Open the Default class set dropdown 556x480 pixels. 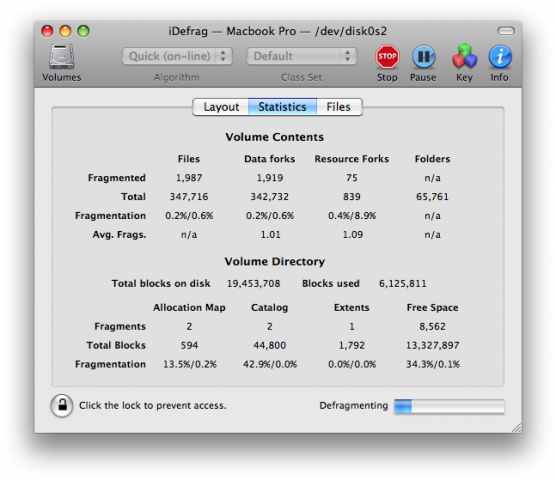click(302, 56)
